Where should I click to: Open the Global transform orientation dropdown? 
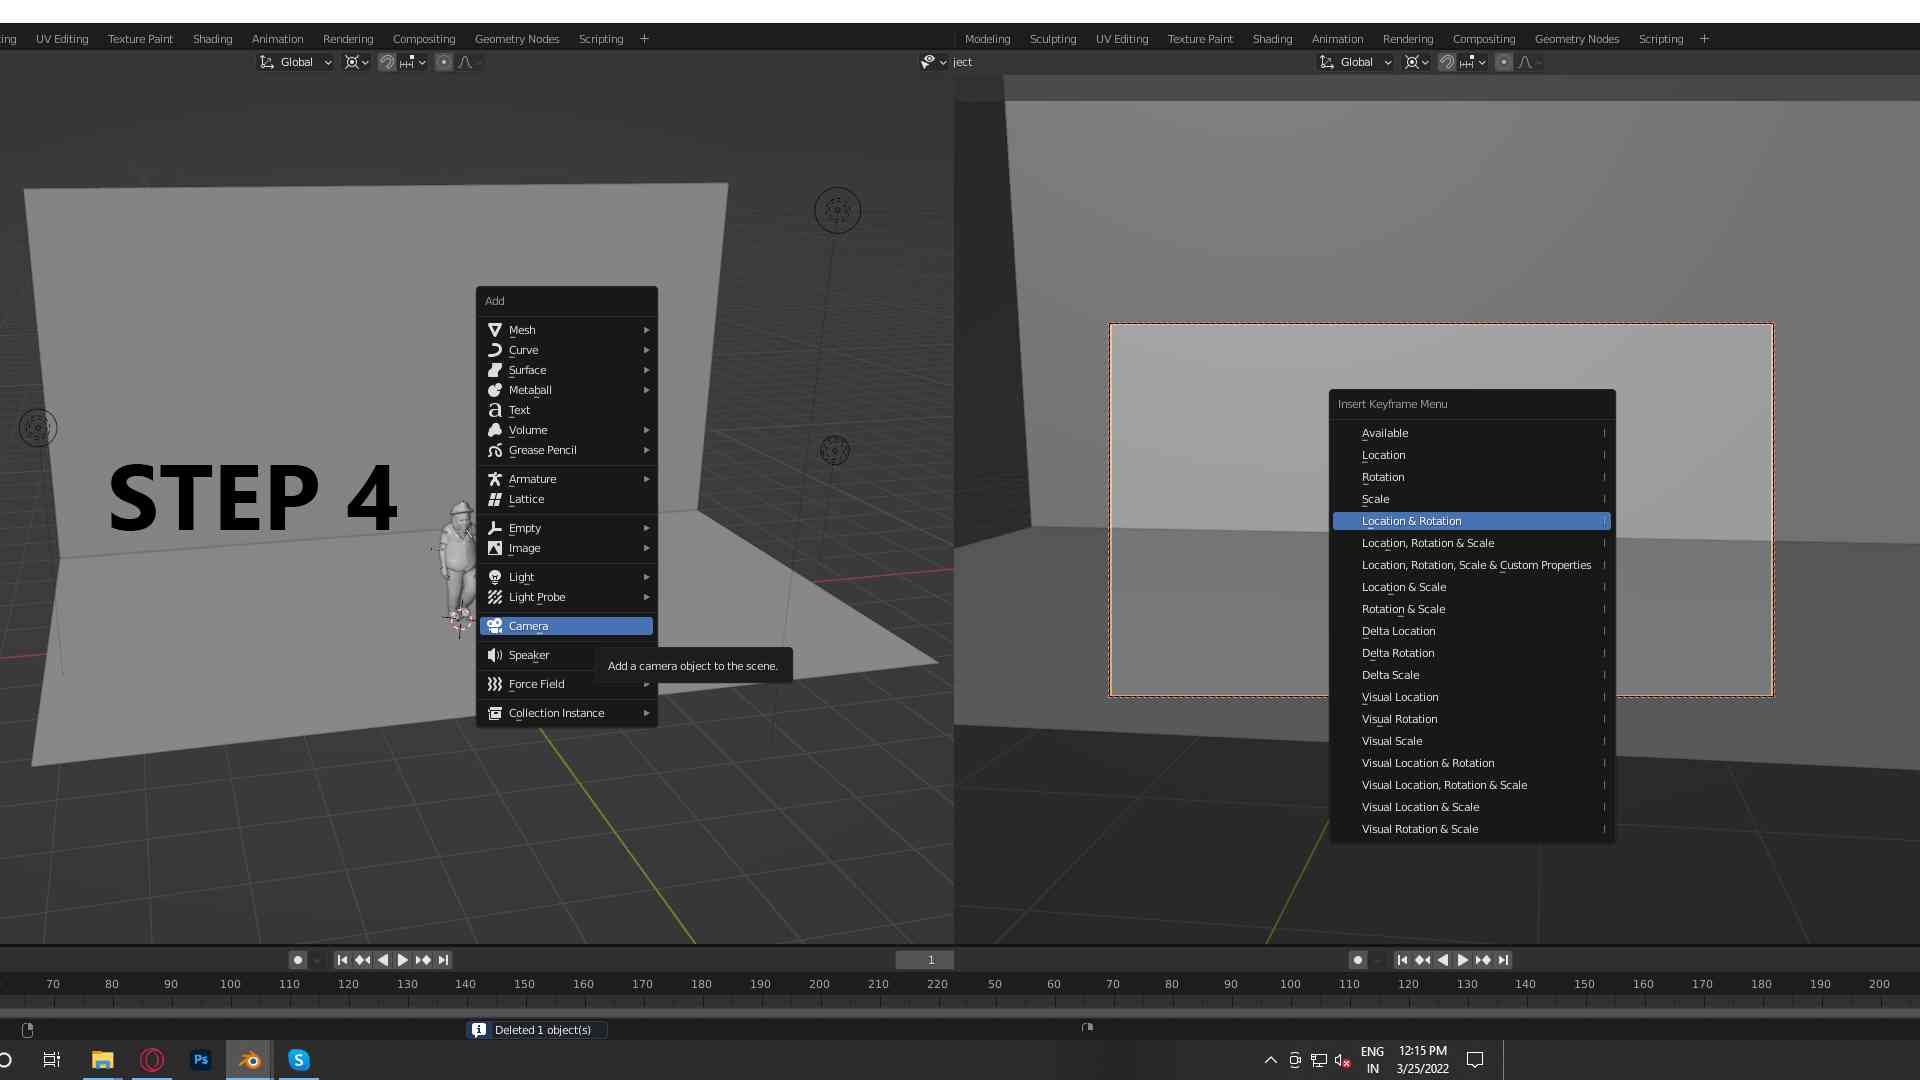[295, 61]
